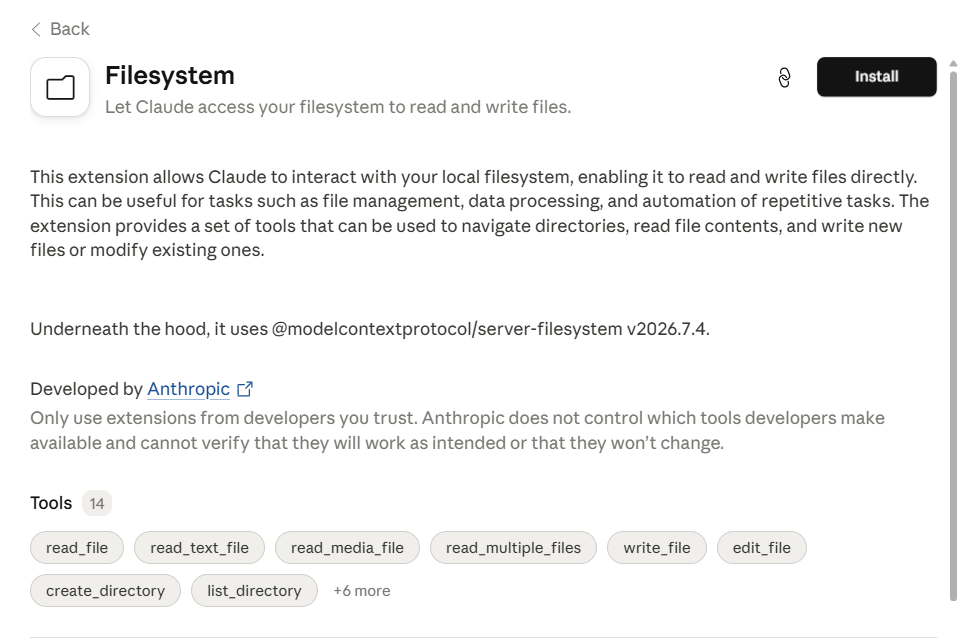Click the vertical scrollbar thumb
967x642 pixels.
coord(953,336)
